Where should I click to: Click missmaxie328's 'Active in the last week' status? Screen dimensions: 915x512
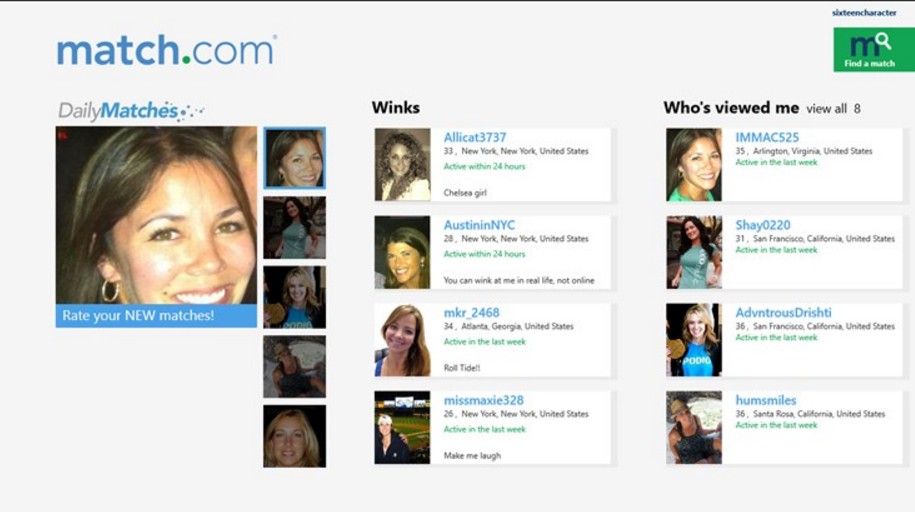click(x=484, y=429)
